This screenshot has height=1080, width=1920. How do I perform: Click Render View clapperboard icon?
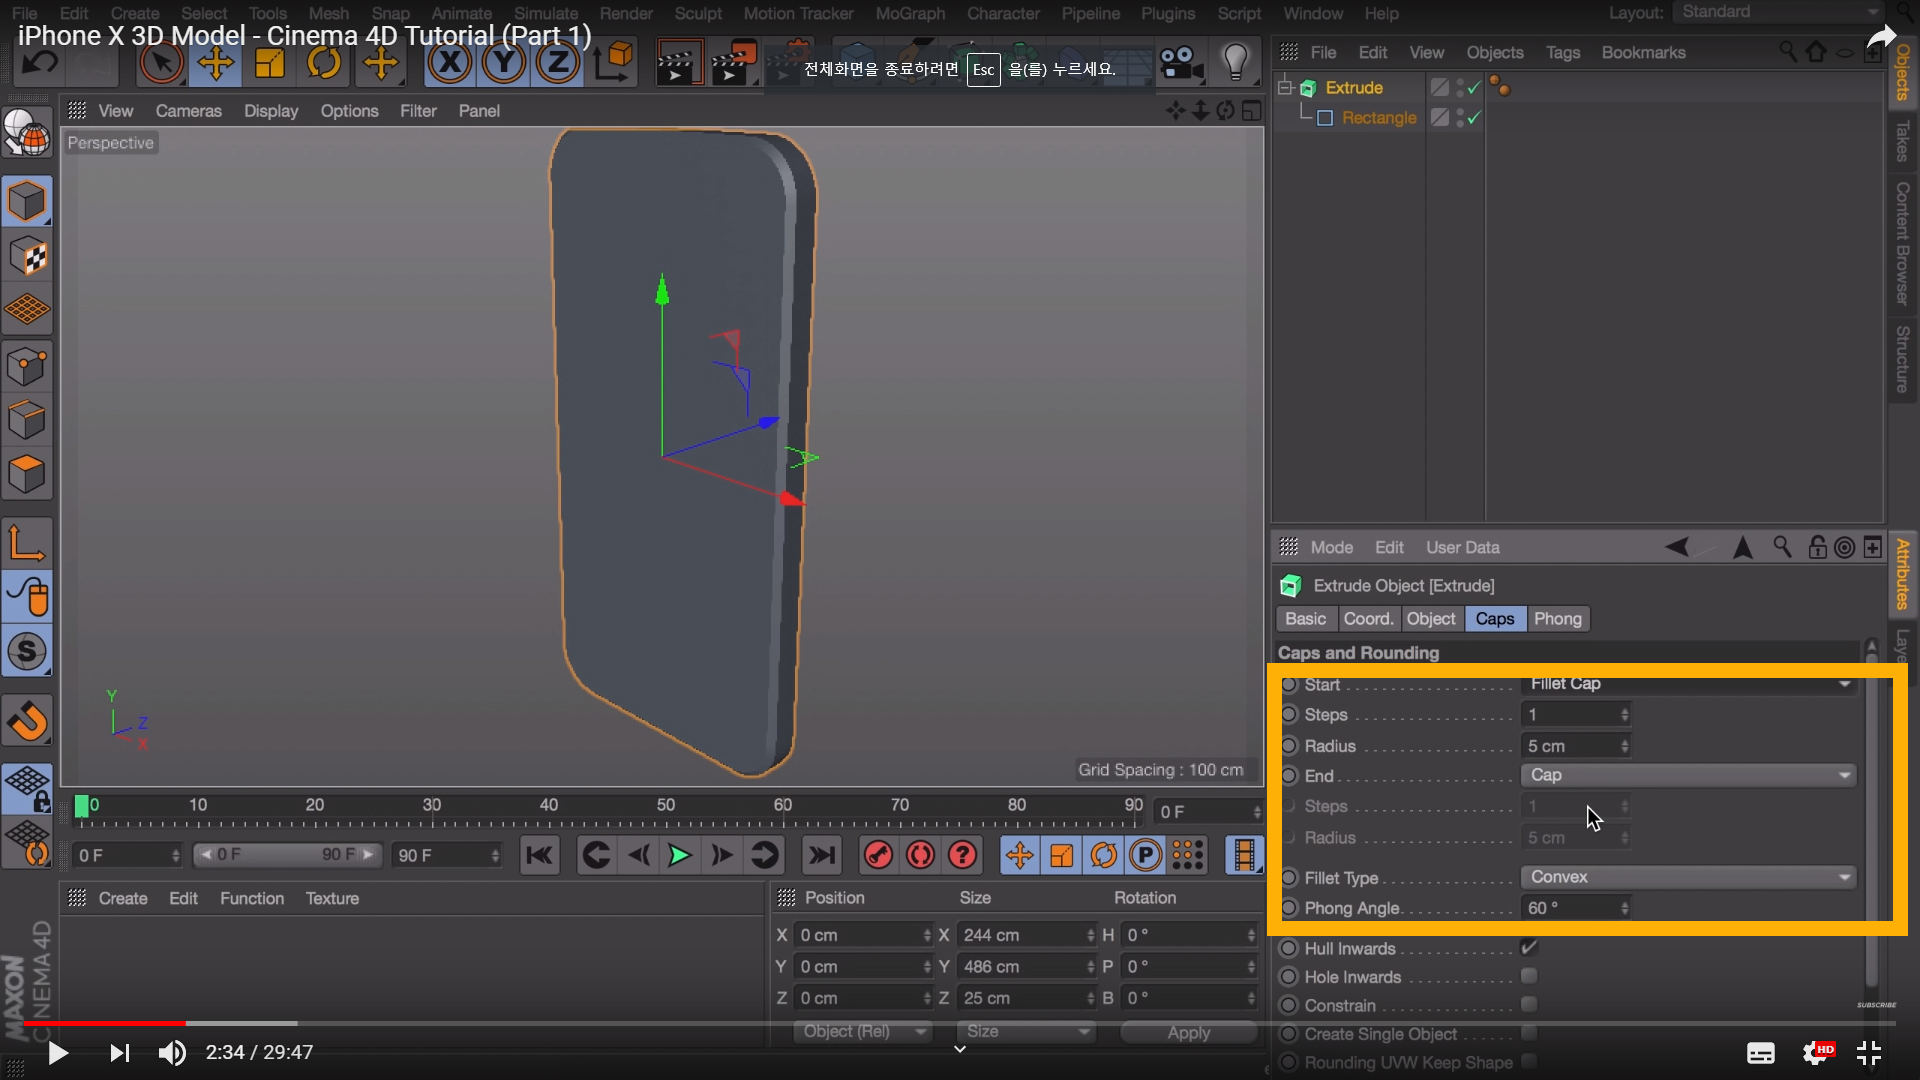coord(679,64)
